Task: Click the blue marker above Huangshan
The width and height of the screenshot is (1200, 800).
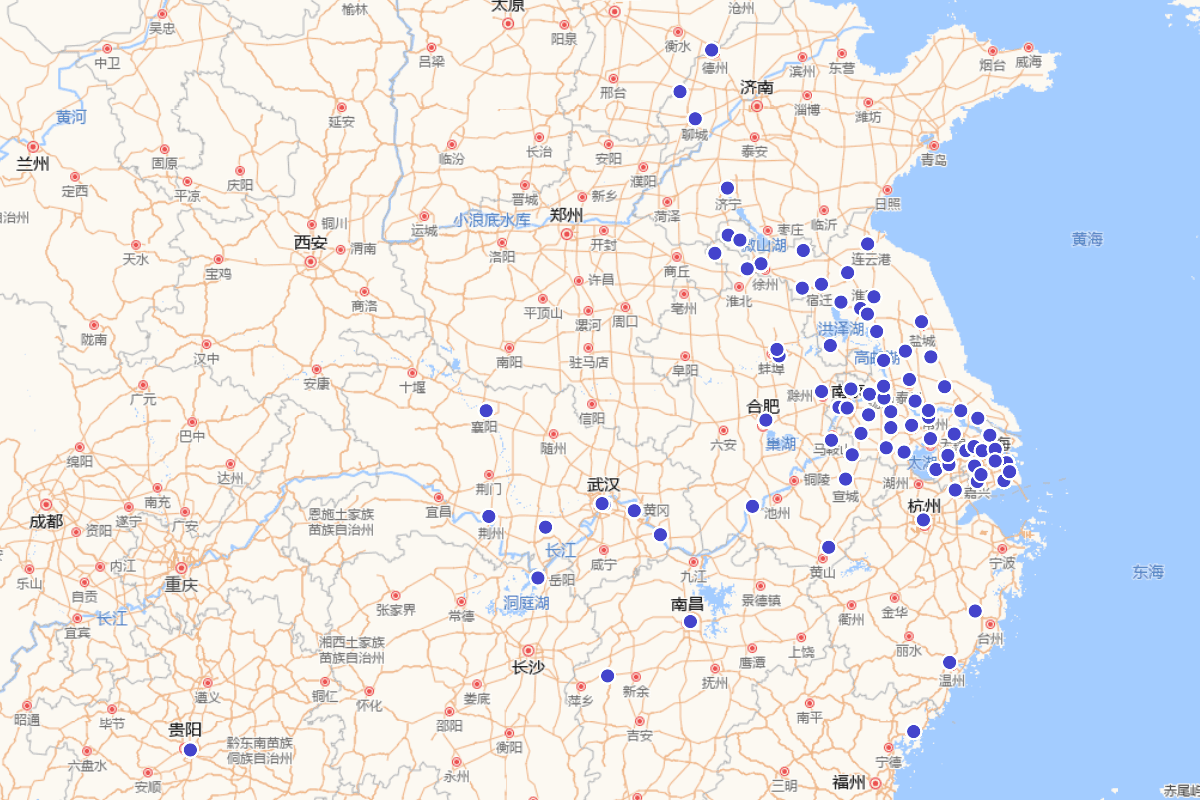Action: coord(828,547)
